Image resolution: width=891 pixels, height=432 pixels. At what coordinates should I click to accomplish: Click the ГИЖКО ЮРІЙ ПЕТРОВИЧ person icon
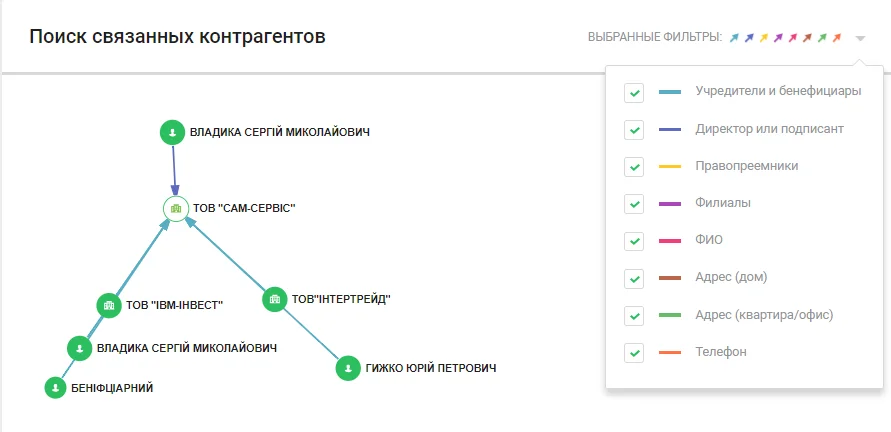coord(348,368)
